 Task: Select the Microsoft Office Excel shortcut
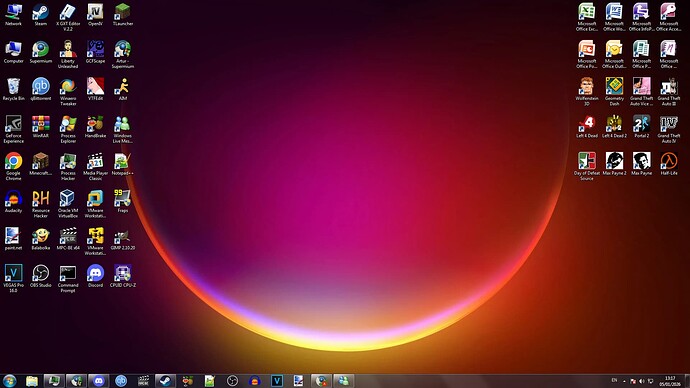pos(587,18)
